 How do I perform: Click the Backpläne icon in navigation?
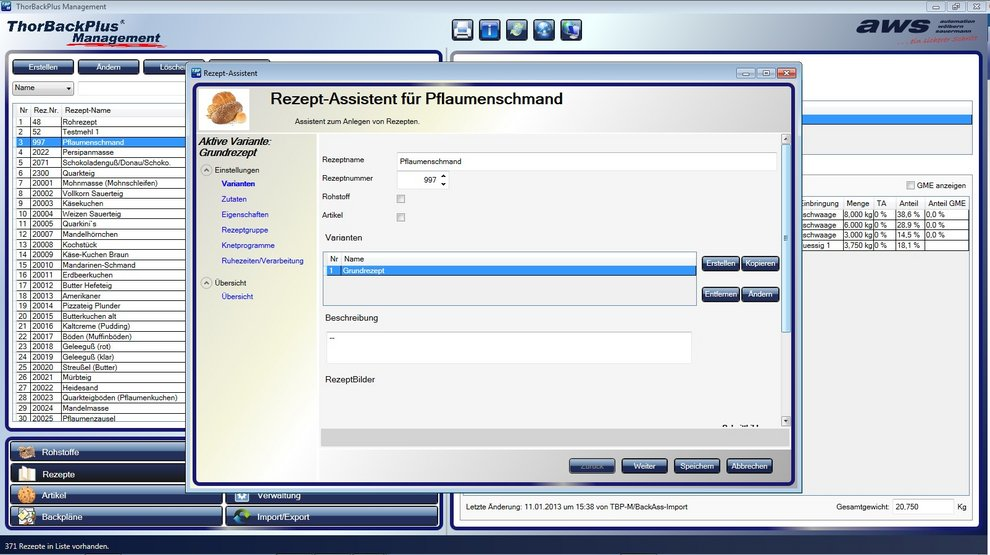tap(27, 516)
